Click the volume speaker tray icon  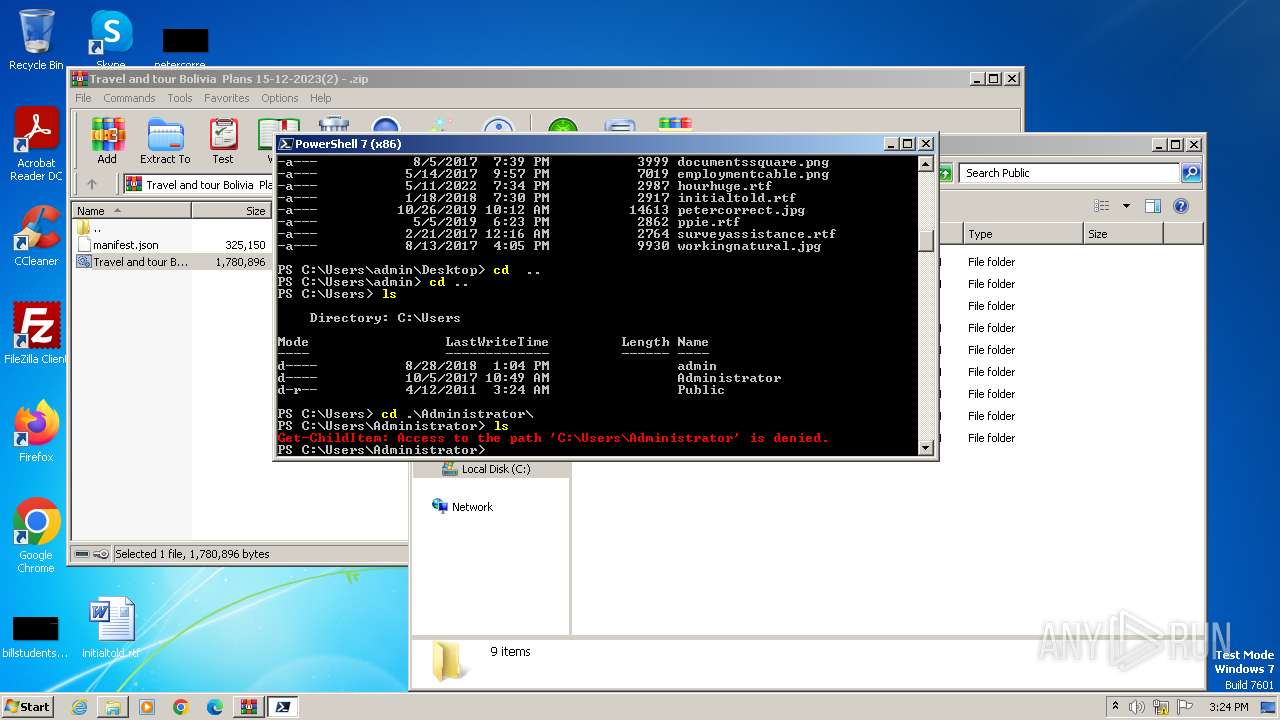click(x=1136, y=707)
